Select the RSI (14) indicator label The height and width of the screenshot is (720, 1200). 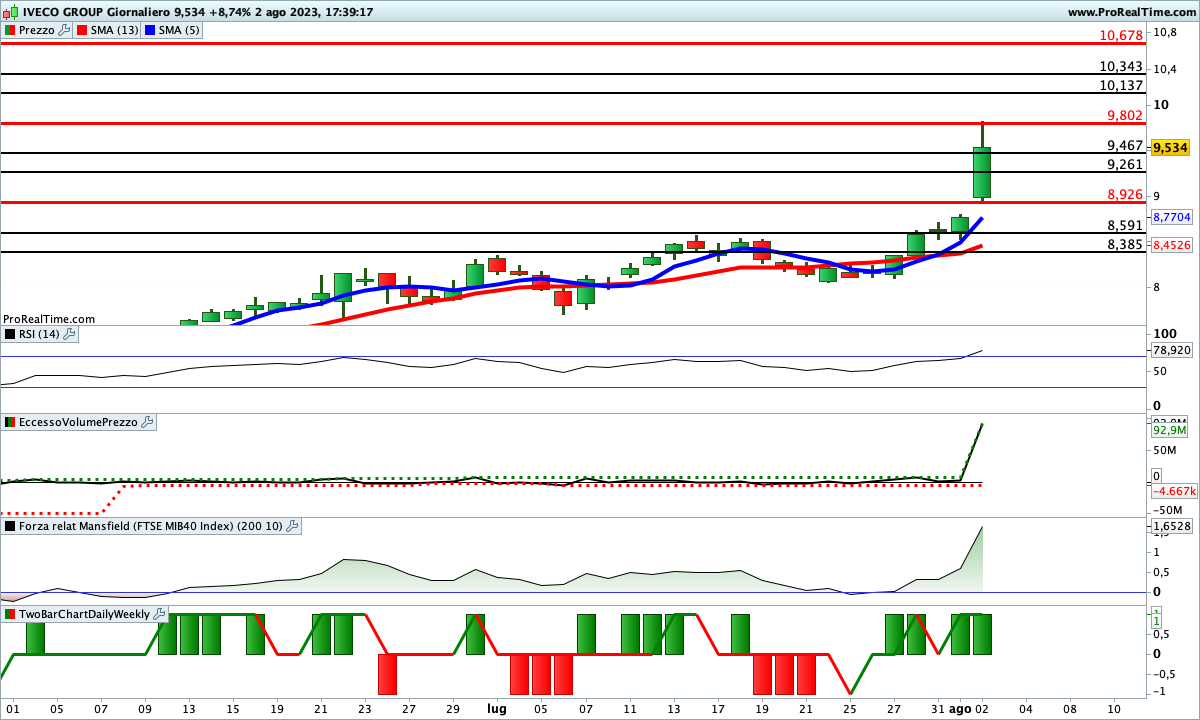40,334
